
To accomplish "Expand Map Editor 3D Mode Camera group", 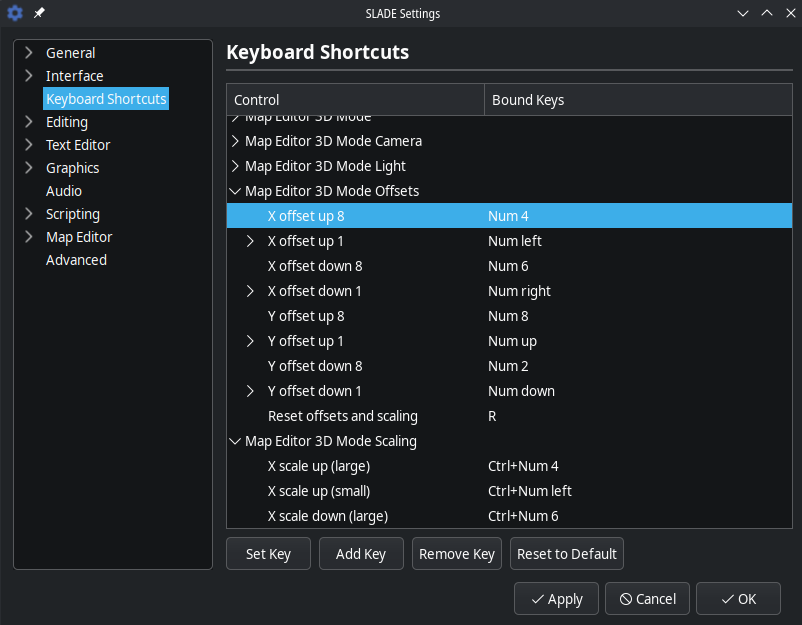I will coord(235,141).
